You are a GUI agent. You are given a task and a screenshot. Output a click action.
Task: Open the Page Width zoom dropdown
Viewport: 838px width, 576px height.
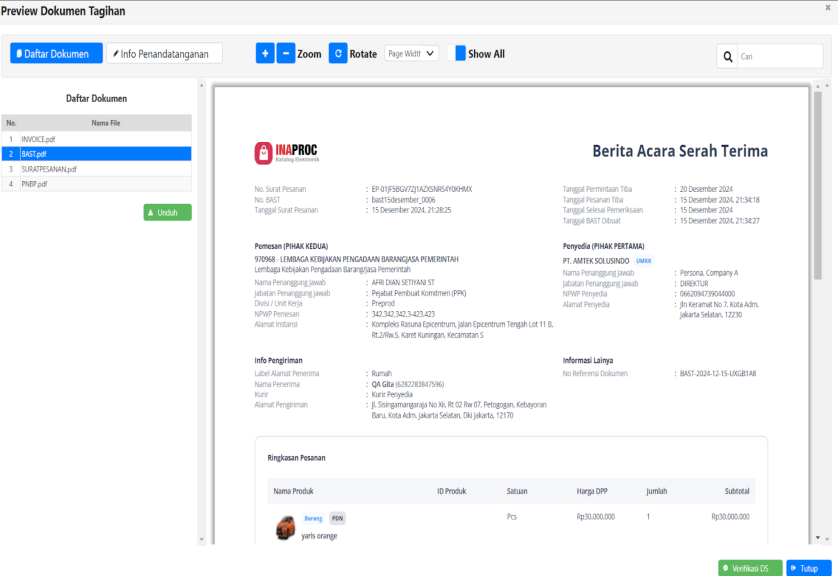(411, 54)
